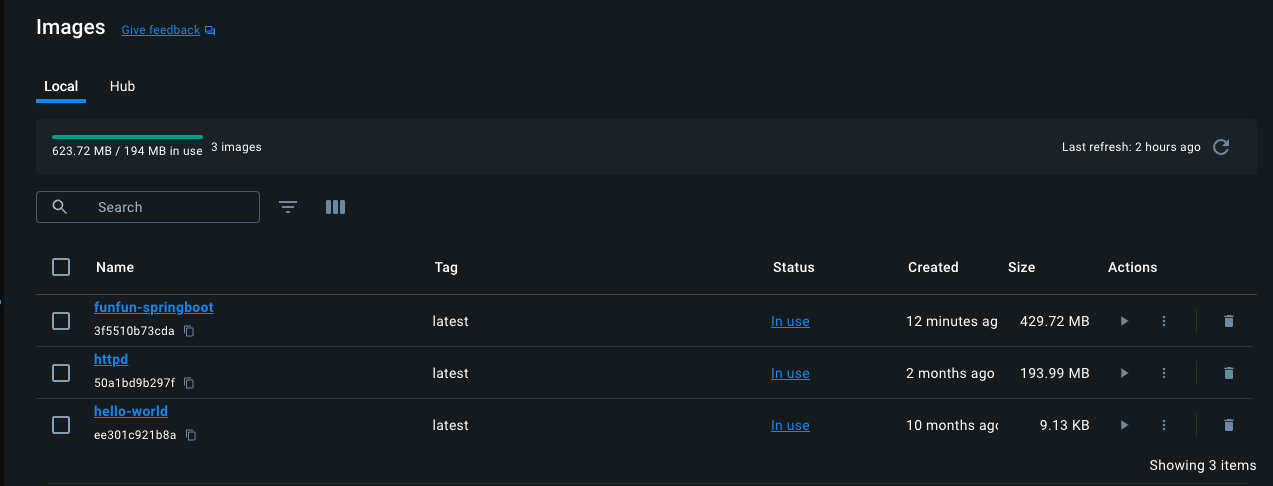Copy the hello-world image ID
Viewport: 1273px width, 486px height.
tap(191, 435)
